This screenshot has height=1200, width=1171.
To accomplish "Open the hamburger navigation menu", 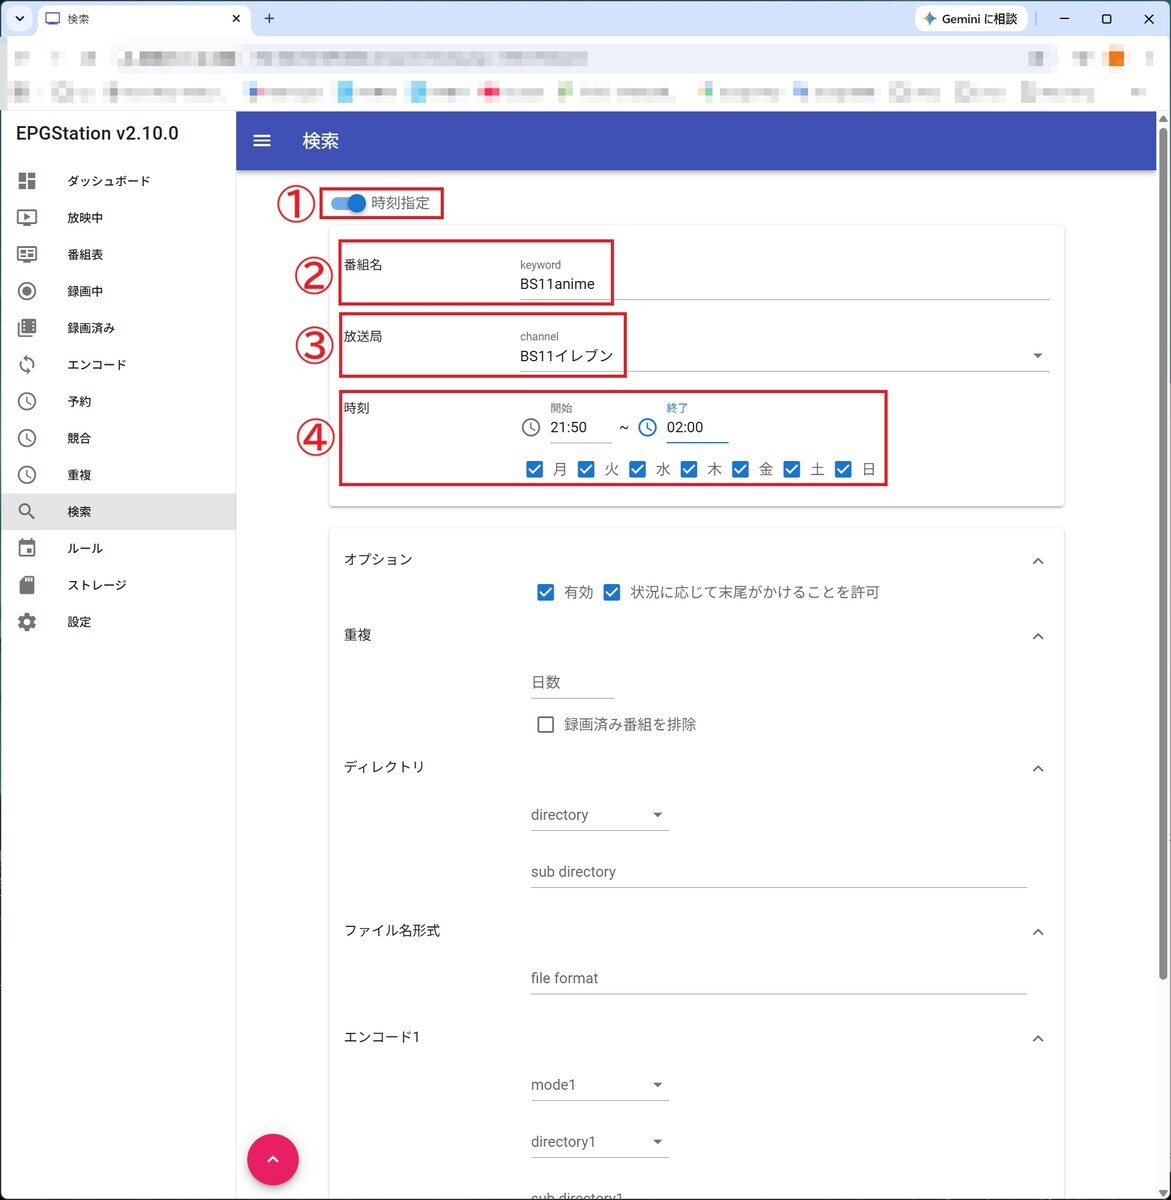I will pyautogui.click(x=262, y=141).
